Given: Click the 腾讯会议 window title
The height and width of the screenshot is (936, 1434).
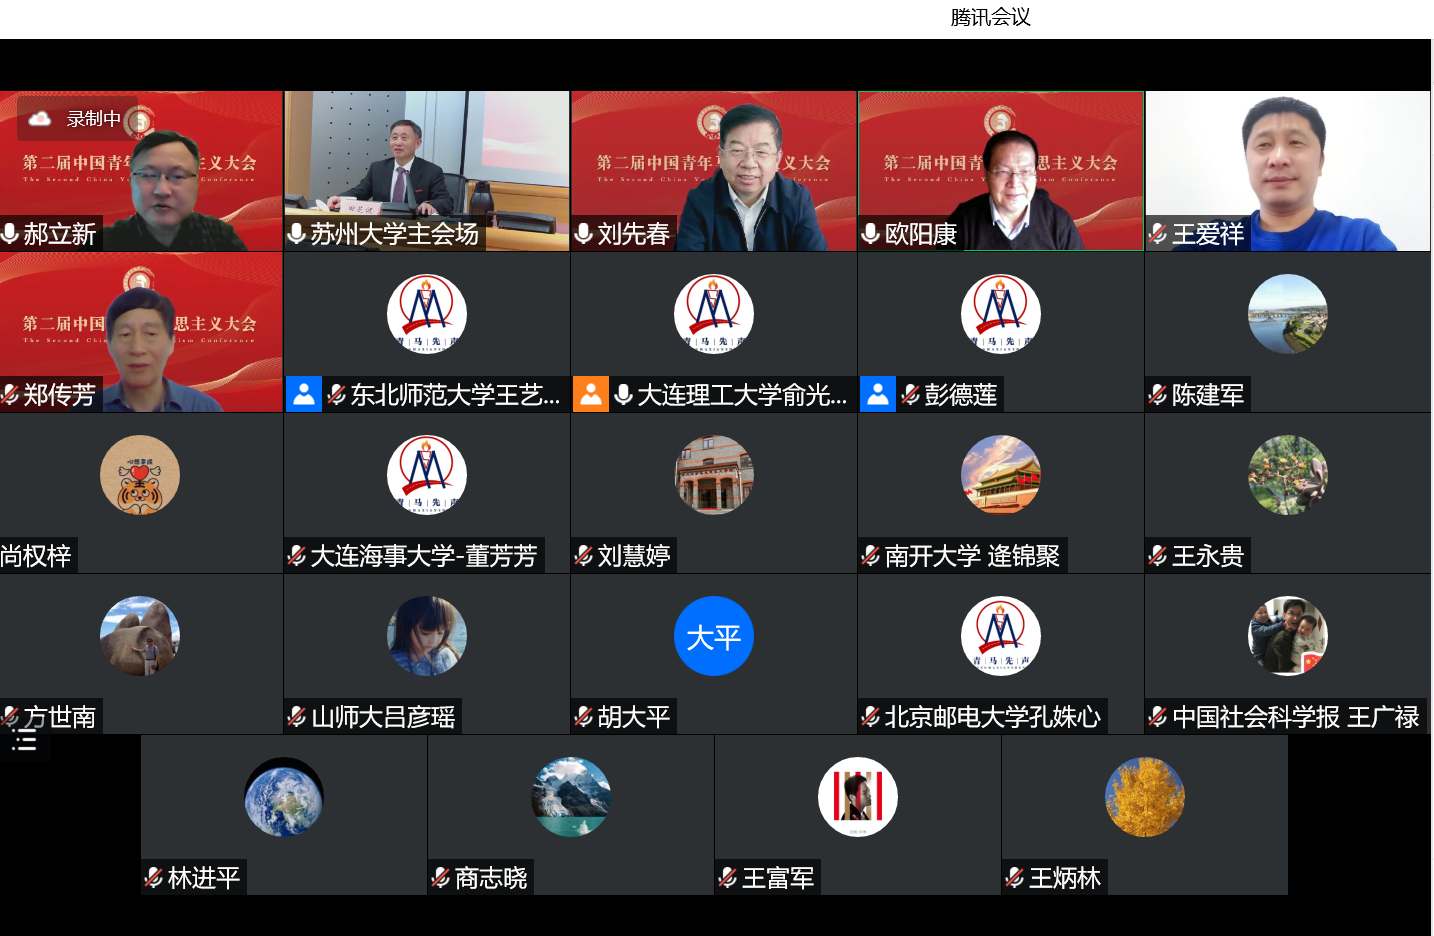Looking at the screenshot, I should pos(990,17).
